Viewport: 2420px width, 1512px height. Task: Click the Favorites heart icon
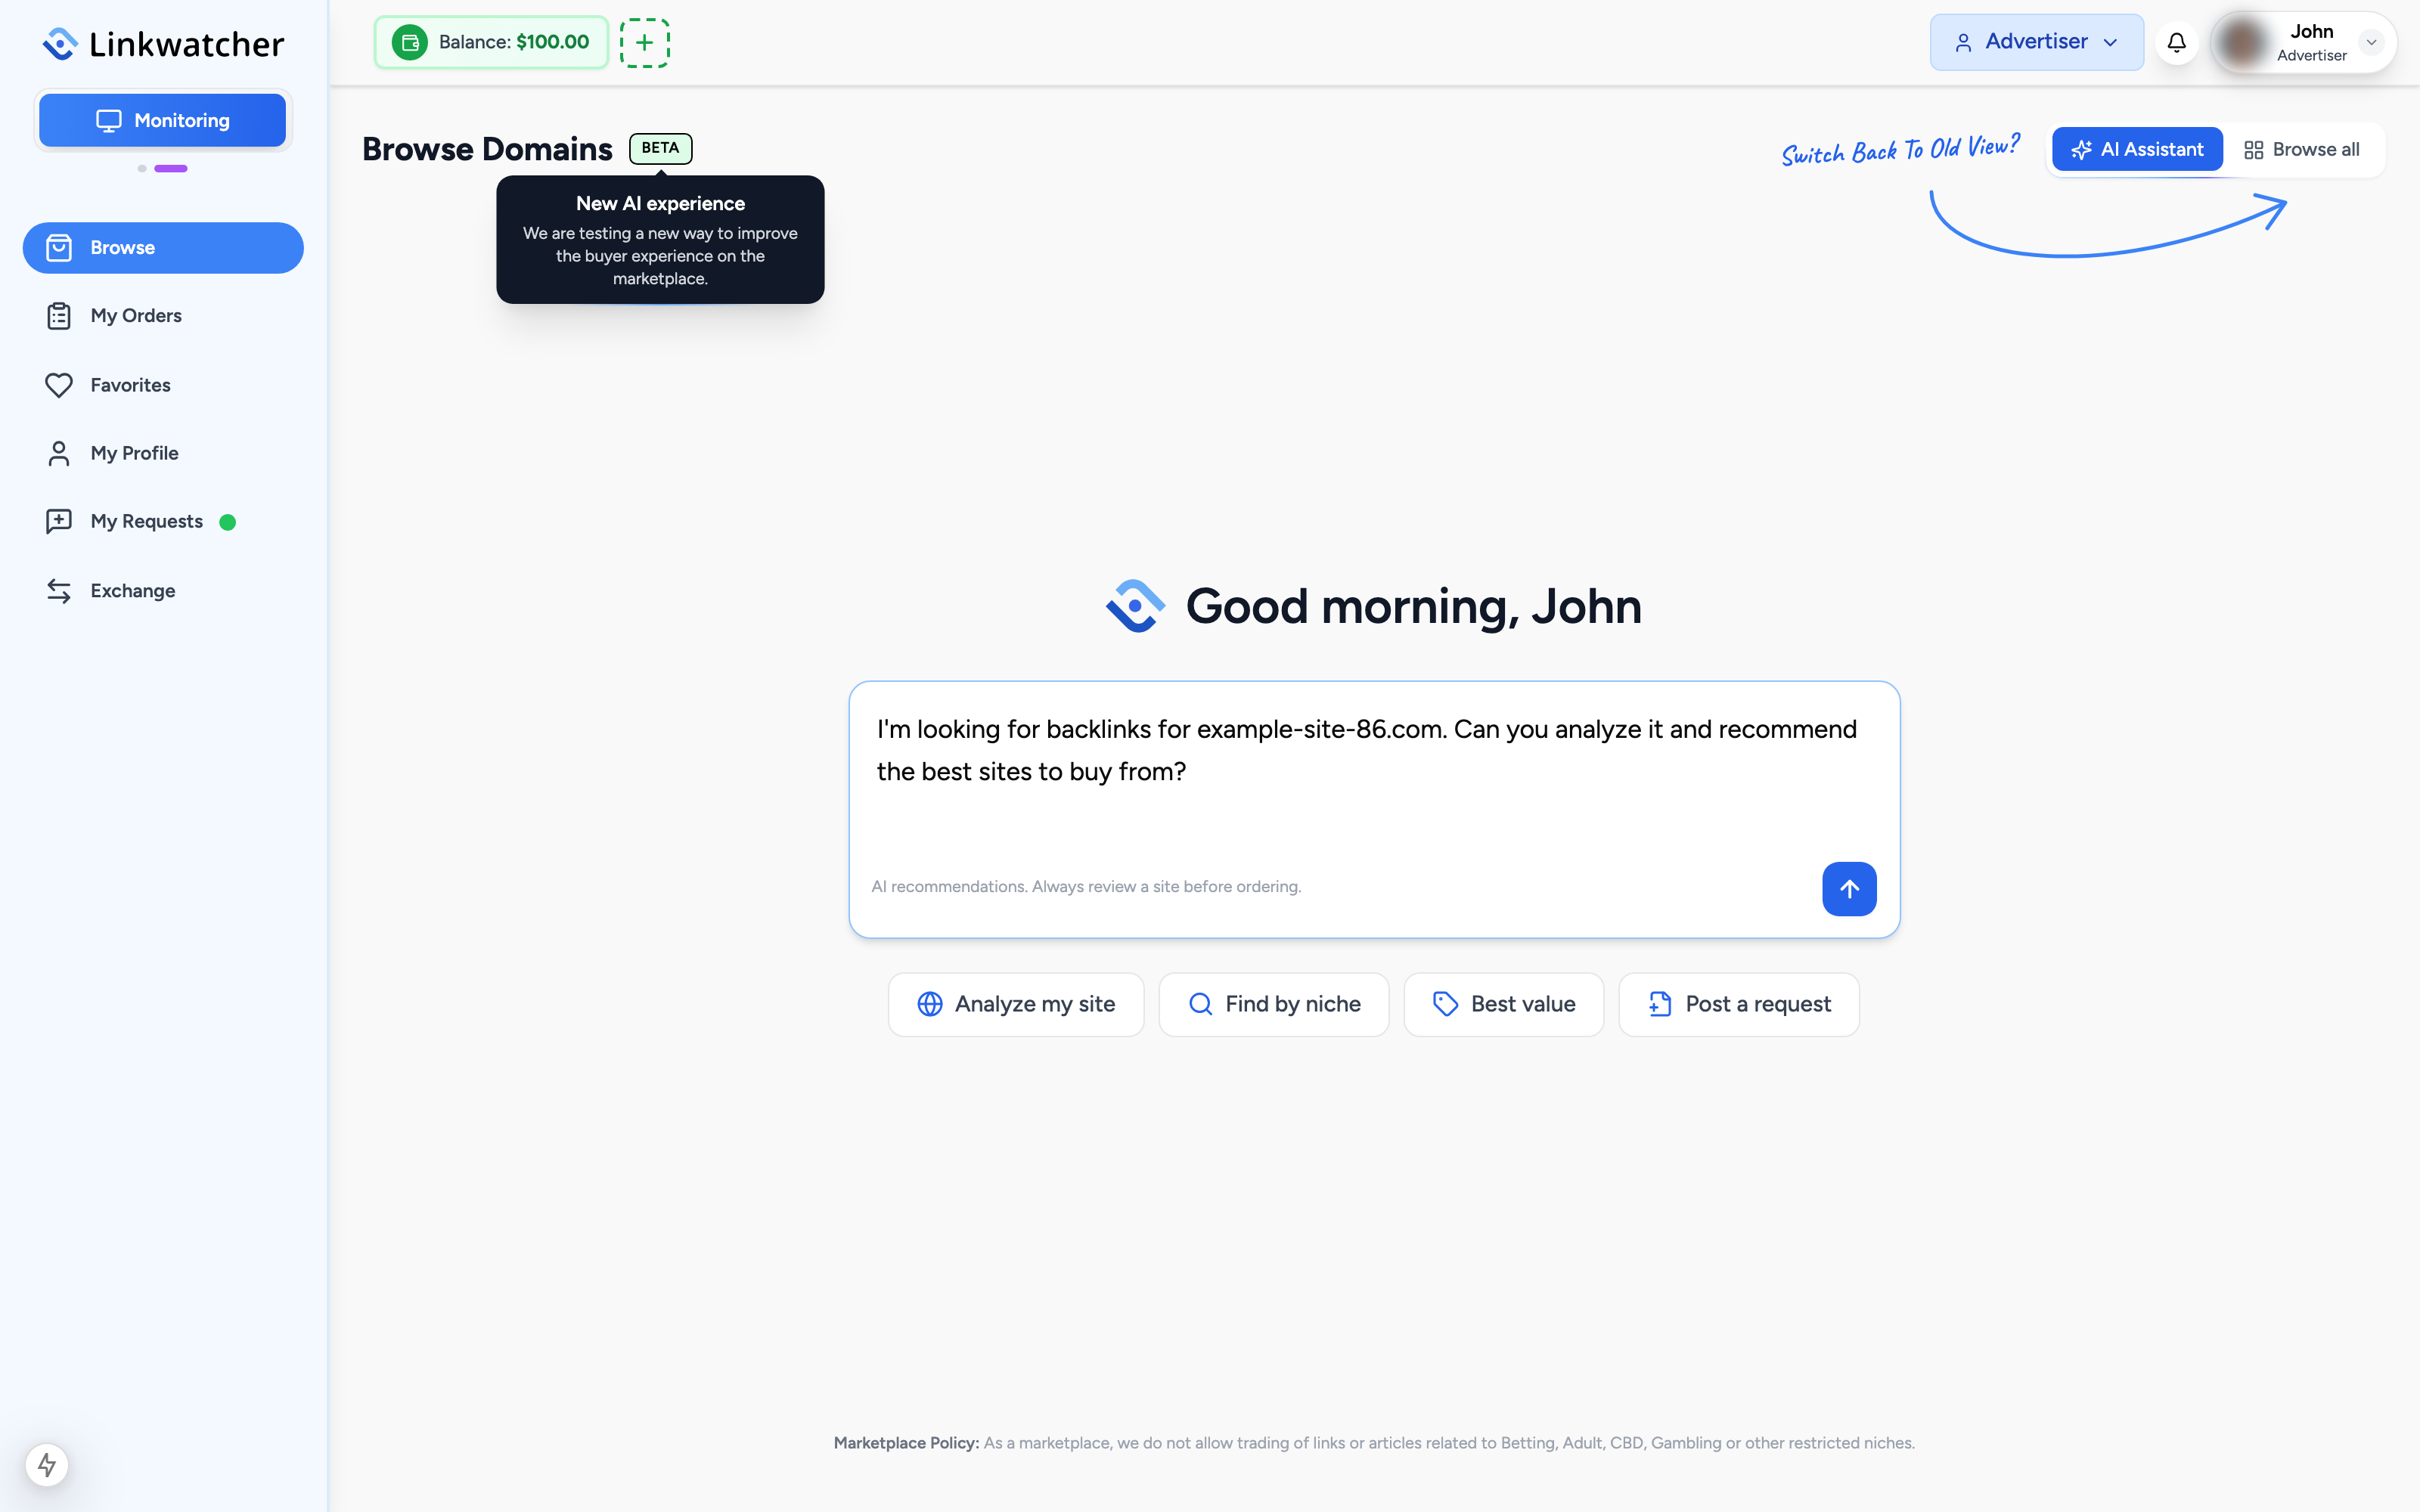point(59,385)
